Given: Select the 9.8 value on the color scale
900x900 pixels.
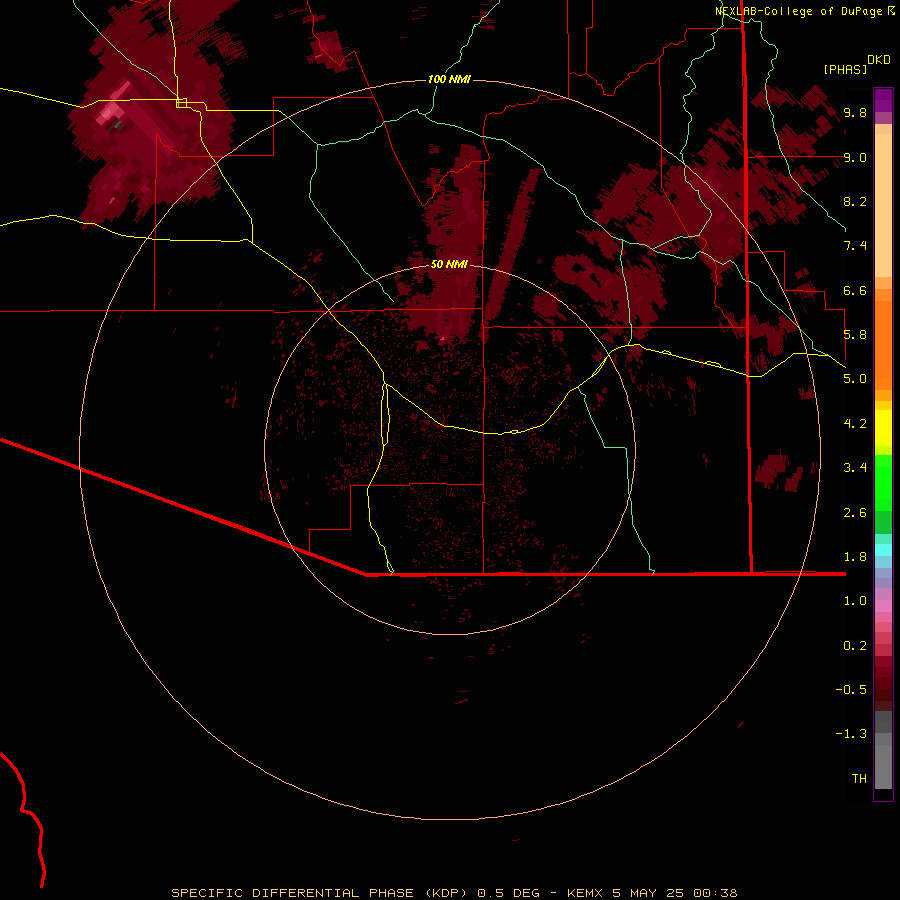Looking at the screenshot, I should 855,112.
